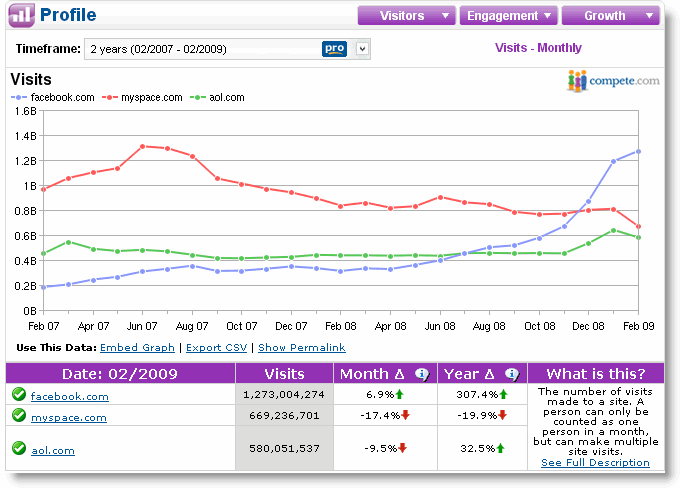
Task: Click the Timeframe field showing 2 years
Action: point(227,49)
